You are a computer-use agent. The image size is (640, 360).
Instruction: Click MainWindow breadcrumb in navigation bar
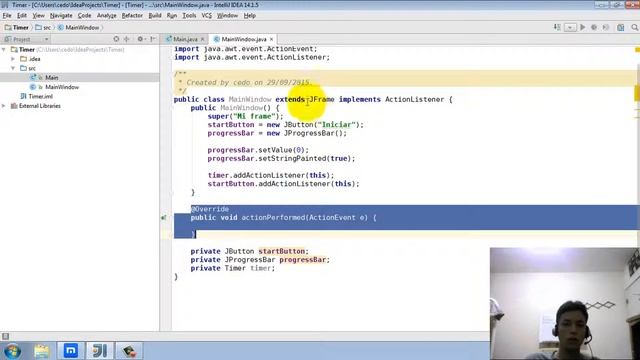pos(78,27)
